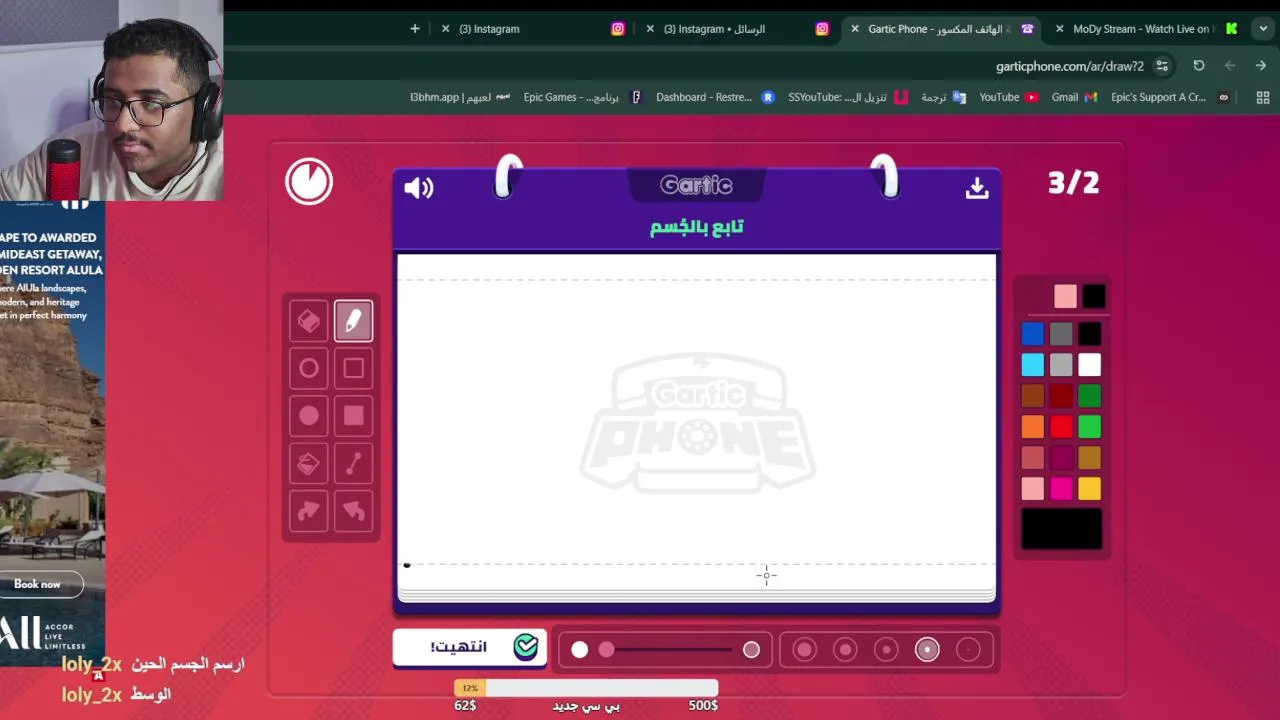Select the smallest brush size dot

point(968,650)
